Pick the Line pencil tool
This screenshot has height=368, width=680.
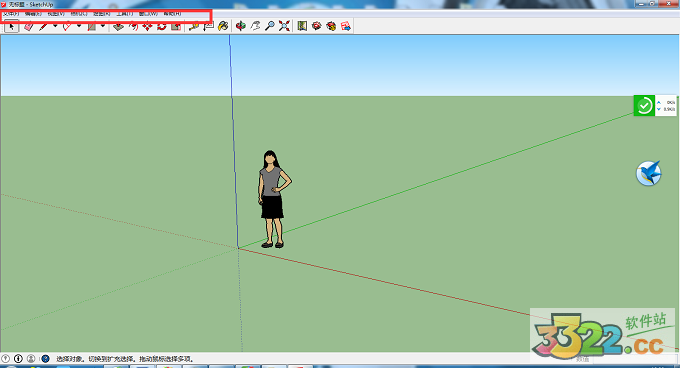pyautogui.click(x=43, y=26)
